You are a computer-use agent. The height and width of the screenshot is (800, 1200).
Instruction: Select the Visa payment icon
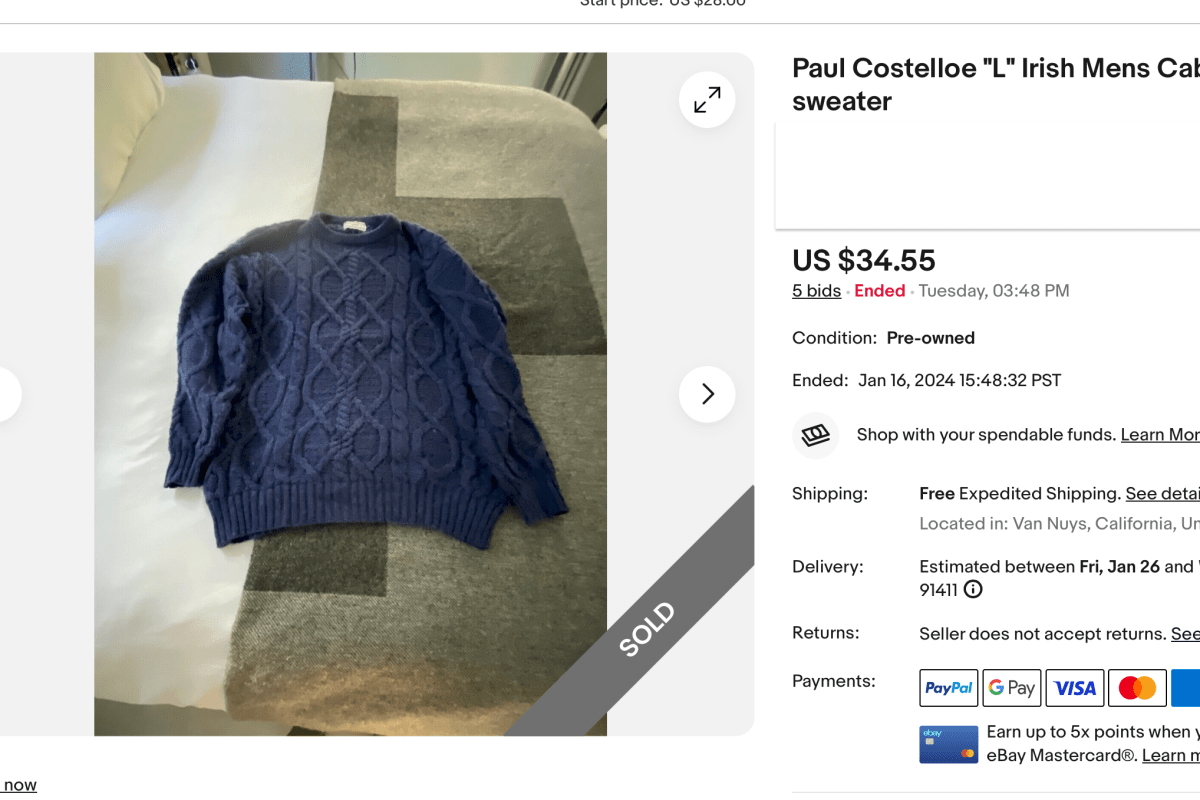1075,688
